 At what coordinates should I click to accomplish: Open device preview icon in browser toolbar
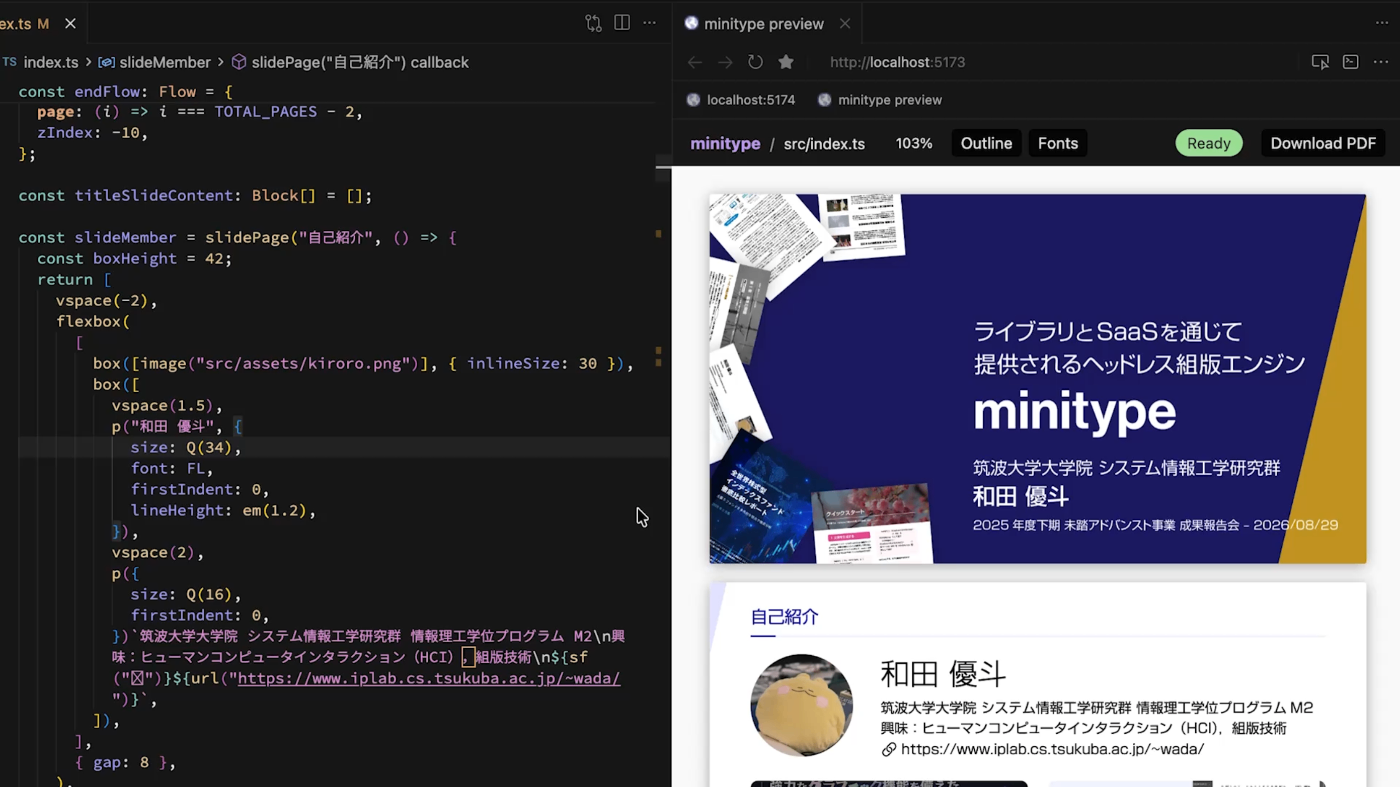1320,62
